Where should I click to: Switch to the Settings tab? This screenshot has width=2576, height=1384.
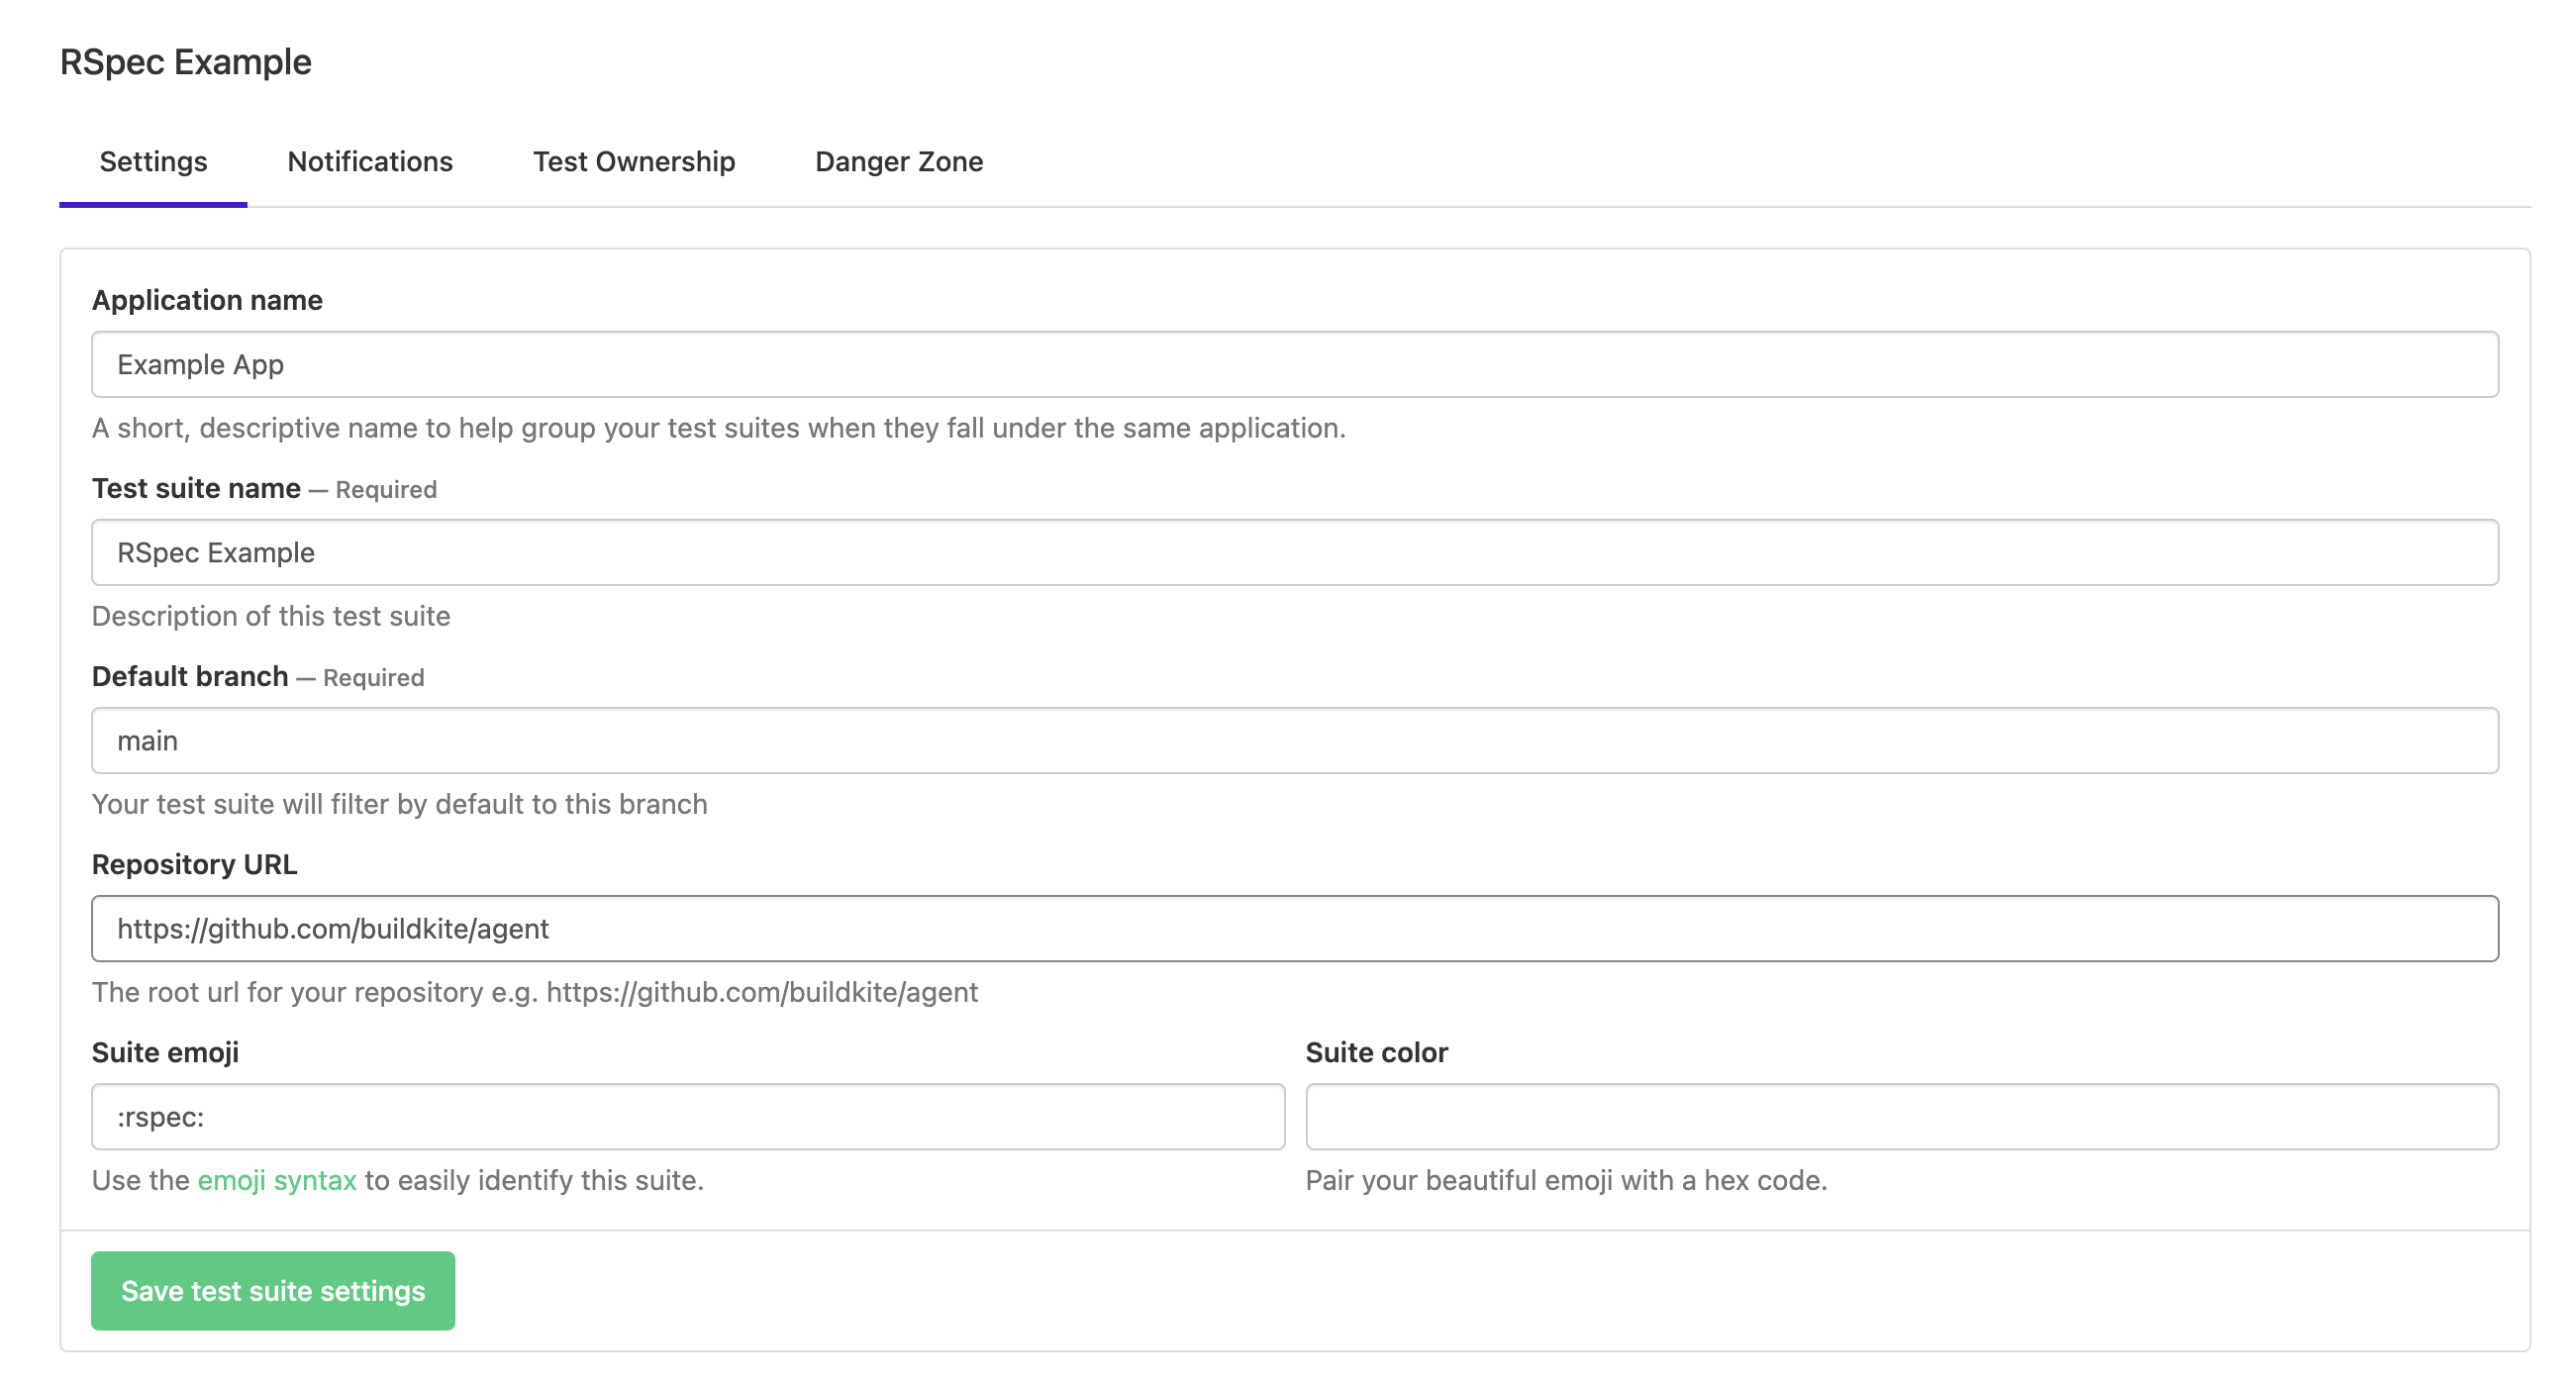coord(153,162)
